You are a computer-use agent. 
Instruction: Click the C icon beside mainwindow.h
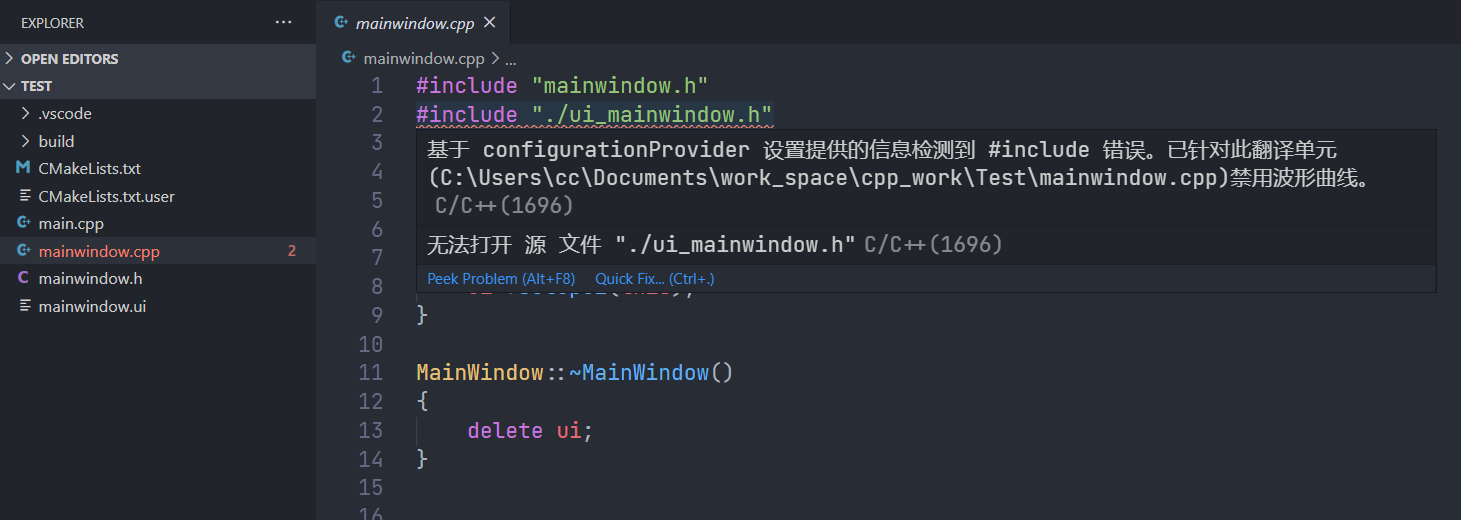pyautogui.click(x=24, y=278)
